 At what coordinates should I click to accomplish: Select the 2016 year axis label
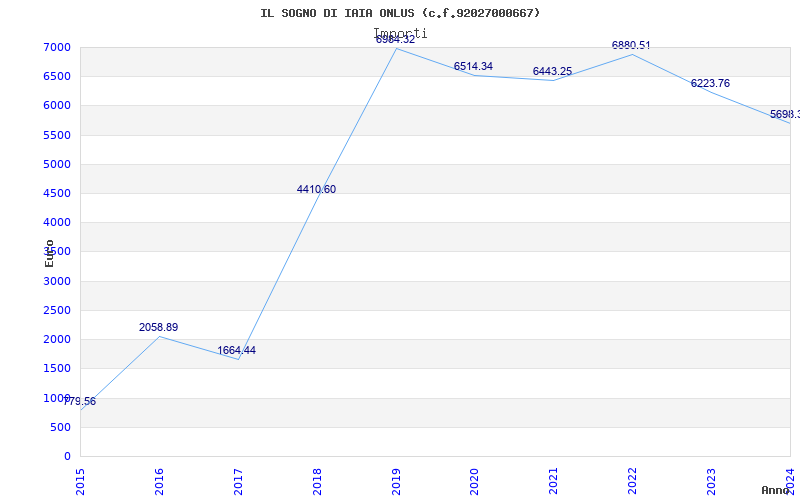pyautogui.click(x=159, y=482)
